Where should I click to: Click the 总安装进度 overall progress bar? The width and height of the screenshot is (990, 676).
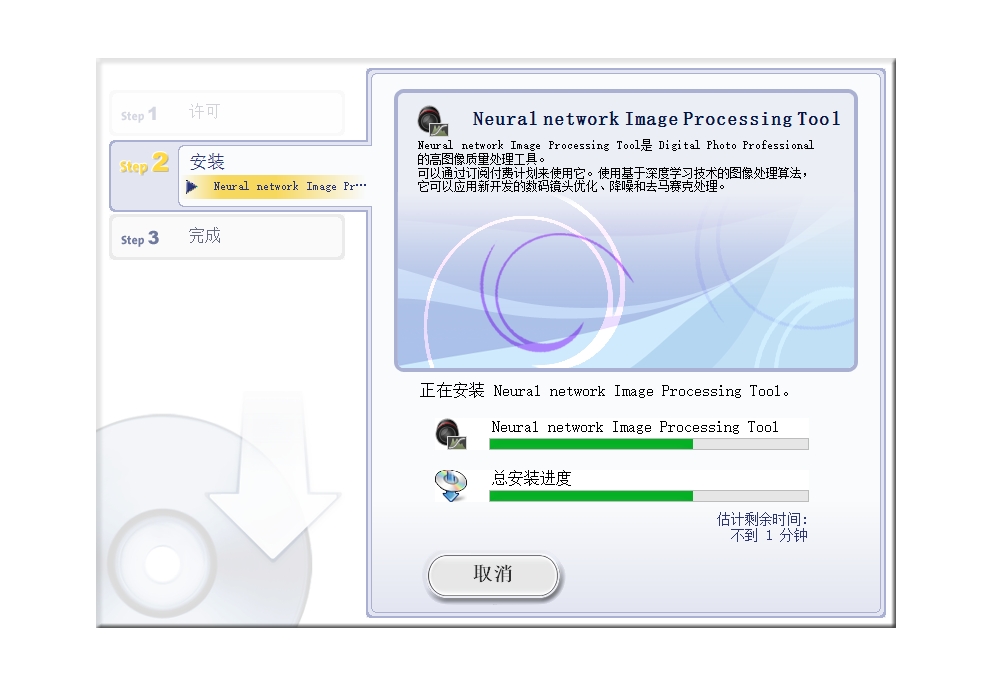point(648,496)
